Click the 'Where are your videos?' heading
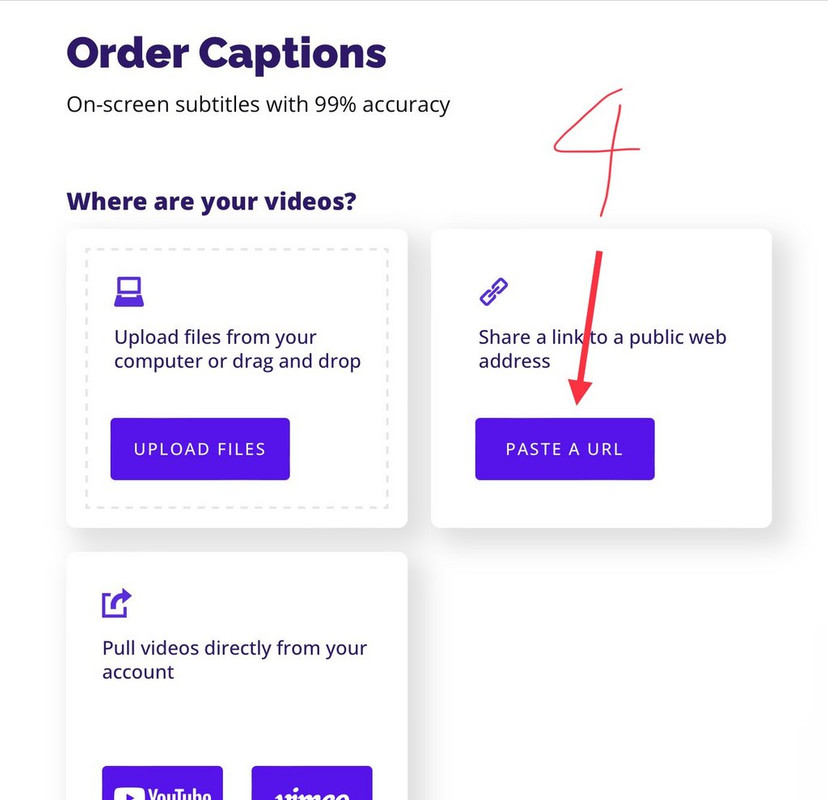Image resolution: width=828 pixels, height=800 pixels. [211, 202]
